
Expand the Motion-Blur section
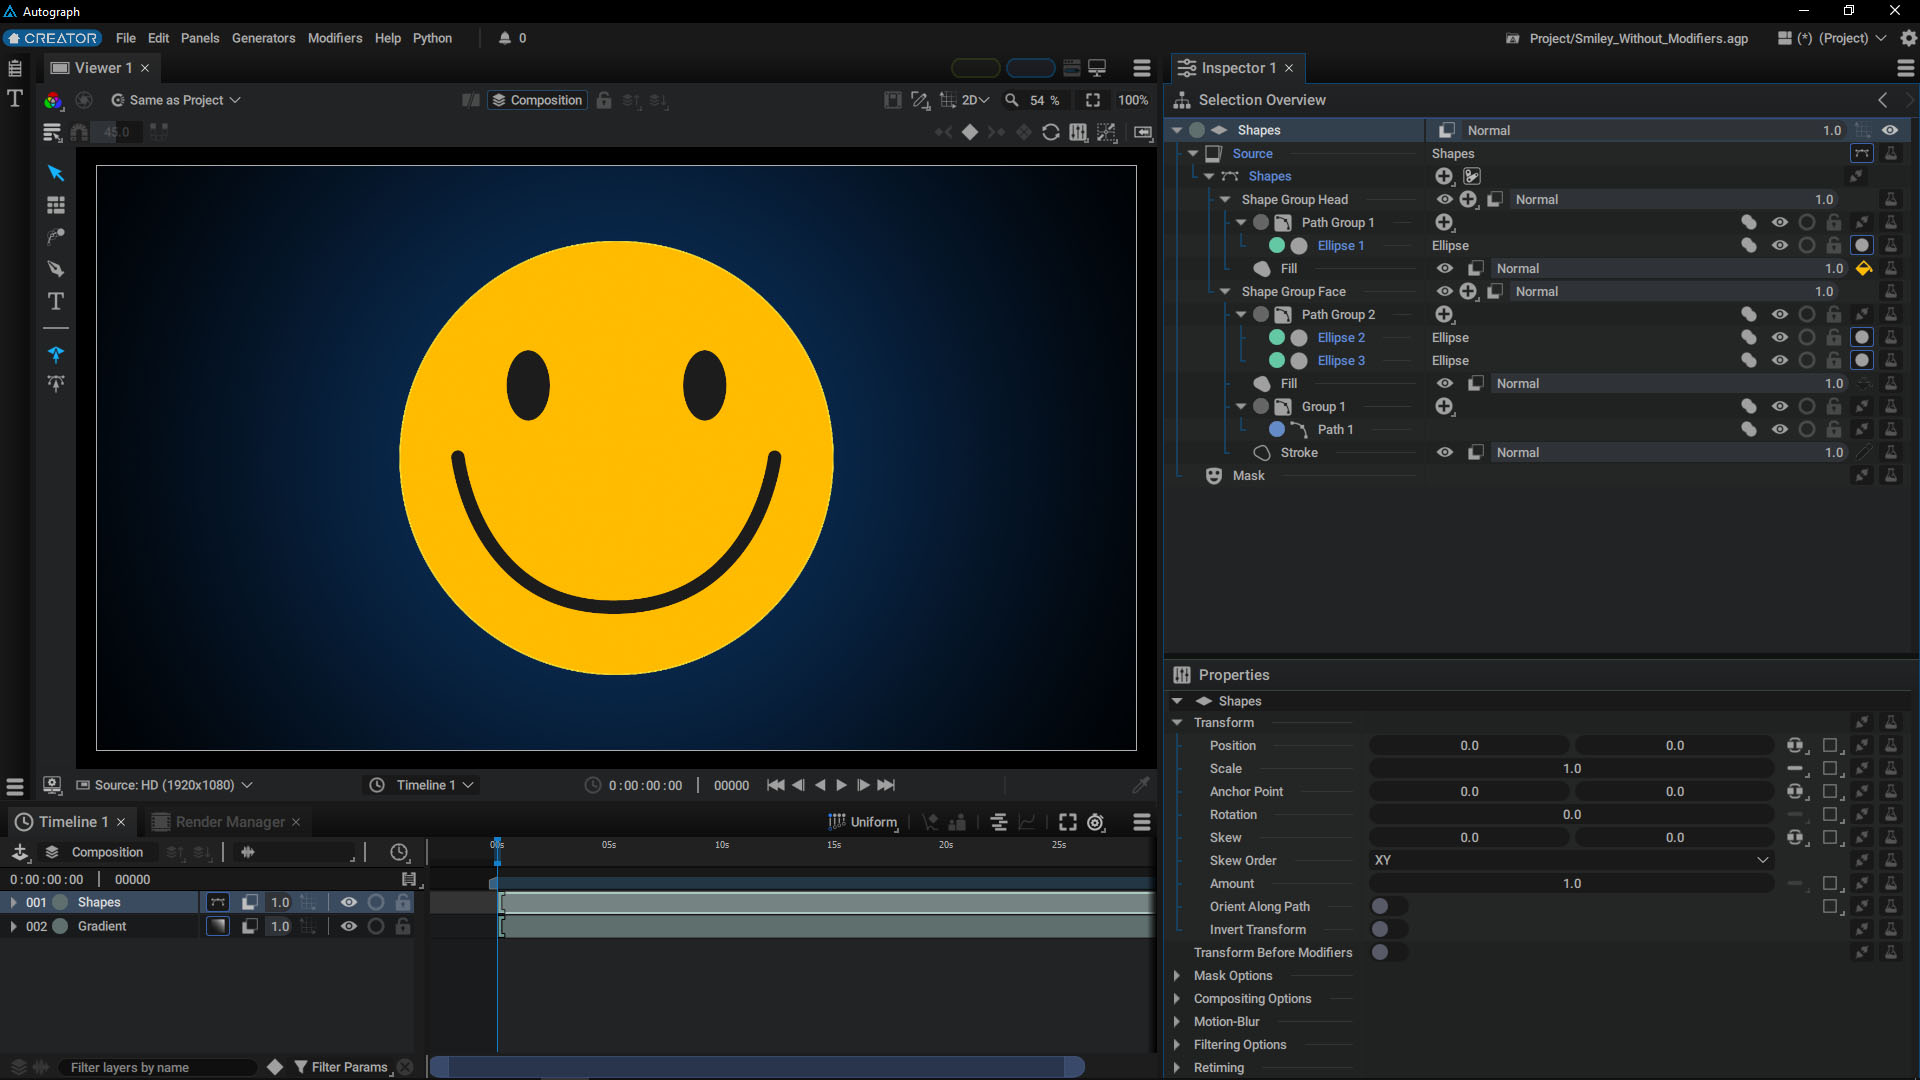1177,1021
